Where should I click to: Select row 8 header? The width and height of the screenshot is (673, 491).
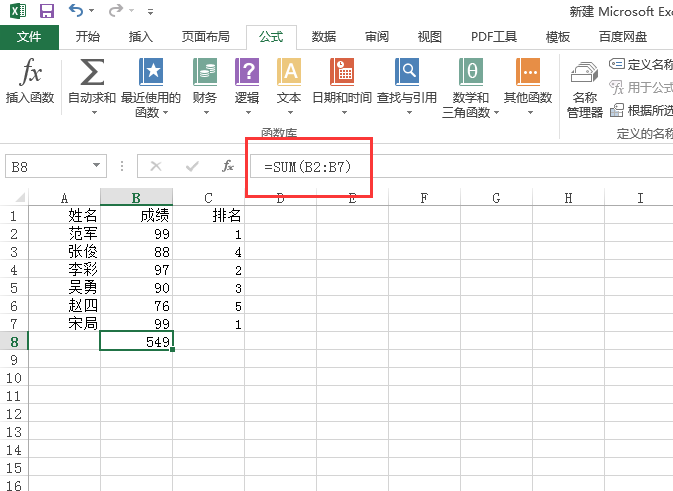point(14,342)
